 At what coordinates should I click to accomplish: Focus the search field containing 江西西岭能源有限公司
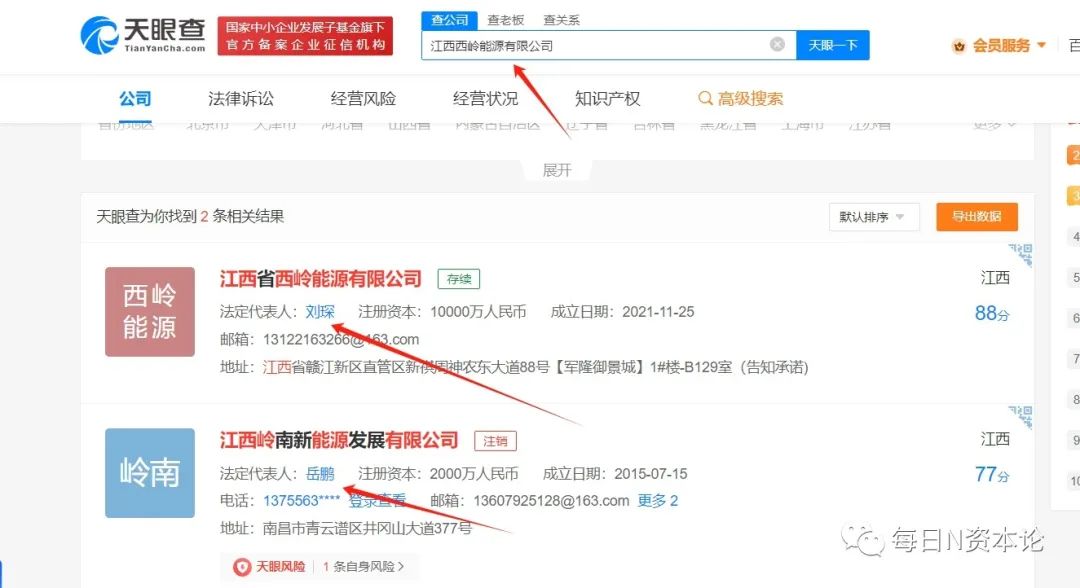coord(609,45)
